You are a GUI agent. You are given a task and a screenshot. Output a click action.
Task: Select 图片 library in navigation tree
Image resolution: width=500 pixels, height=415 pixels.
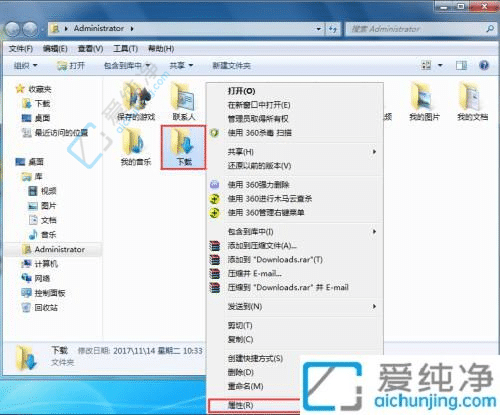[x=42, y=206]
